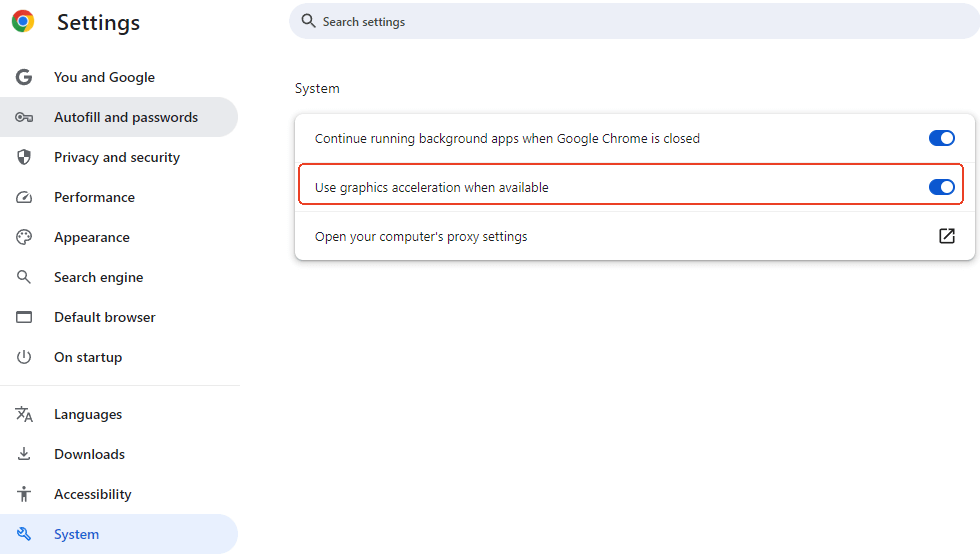Viewport: 980px width, 560px height.
Task: Focus the Search settings field
Action: (634, 21)
